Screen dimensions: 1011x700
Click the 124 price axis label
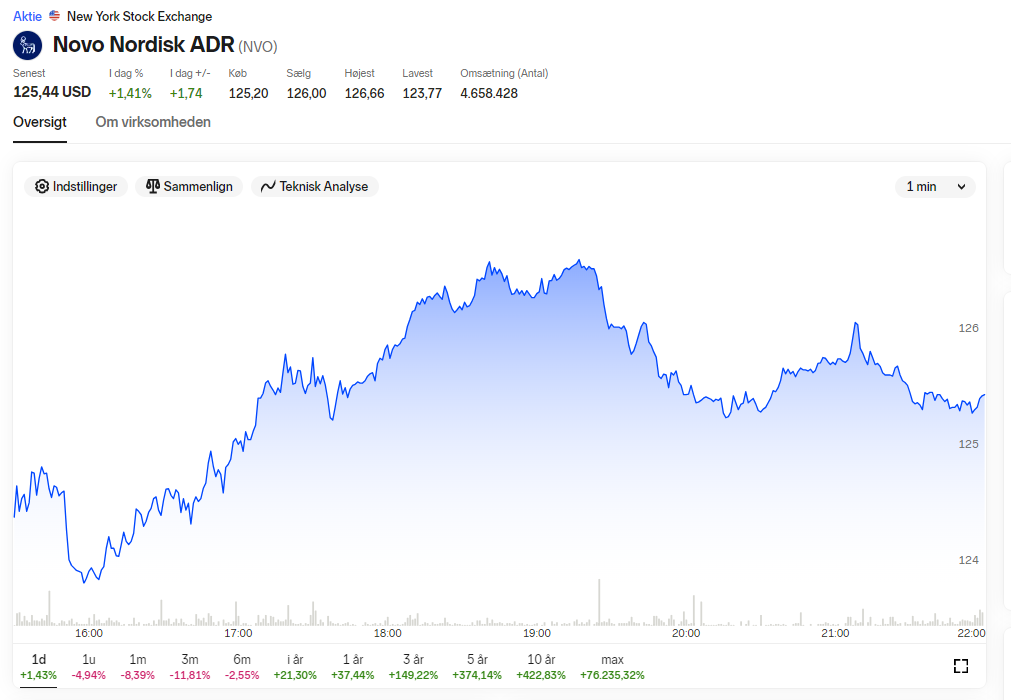968,560
